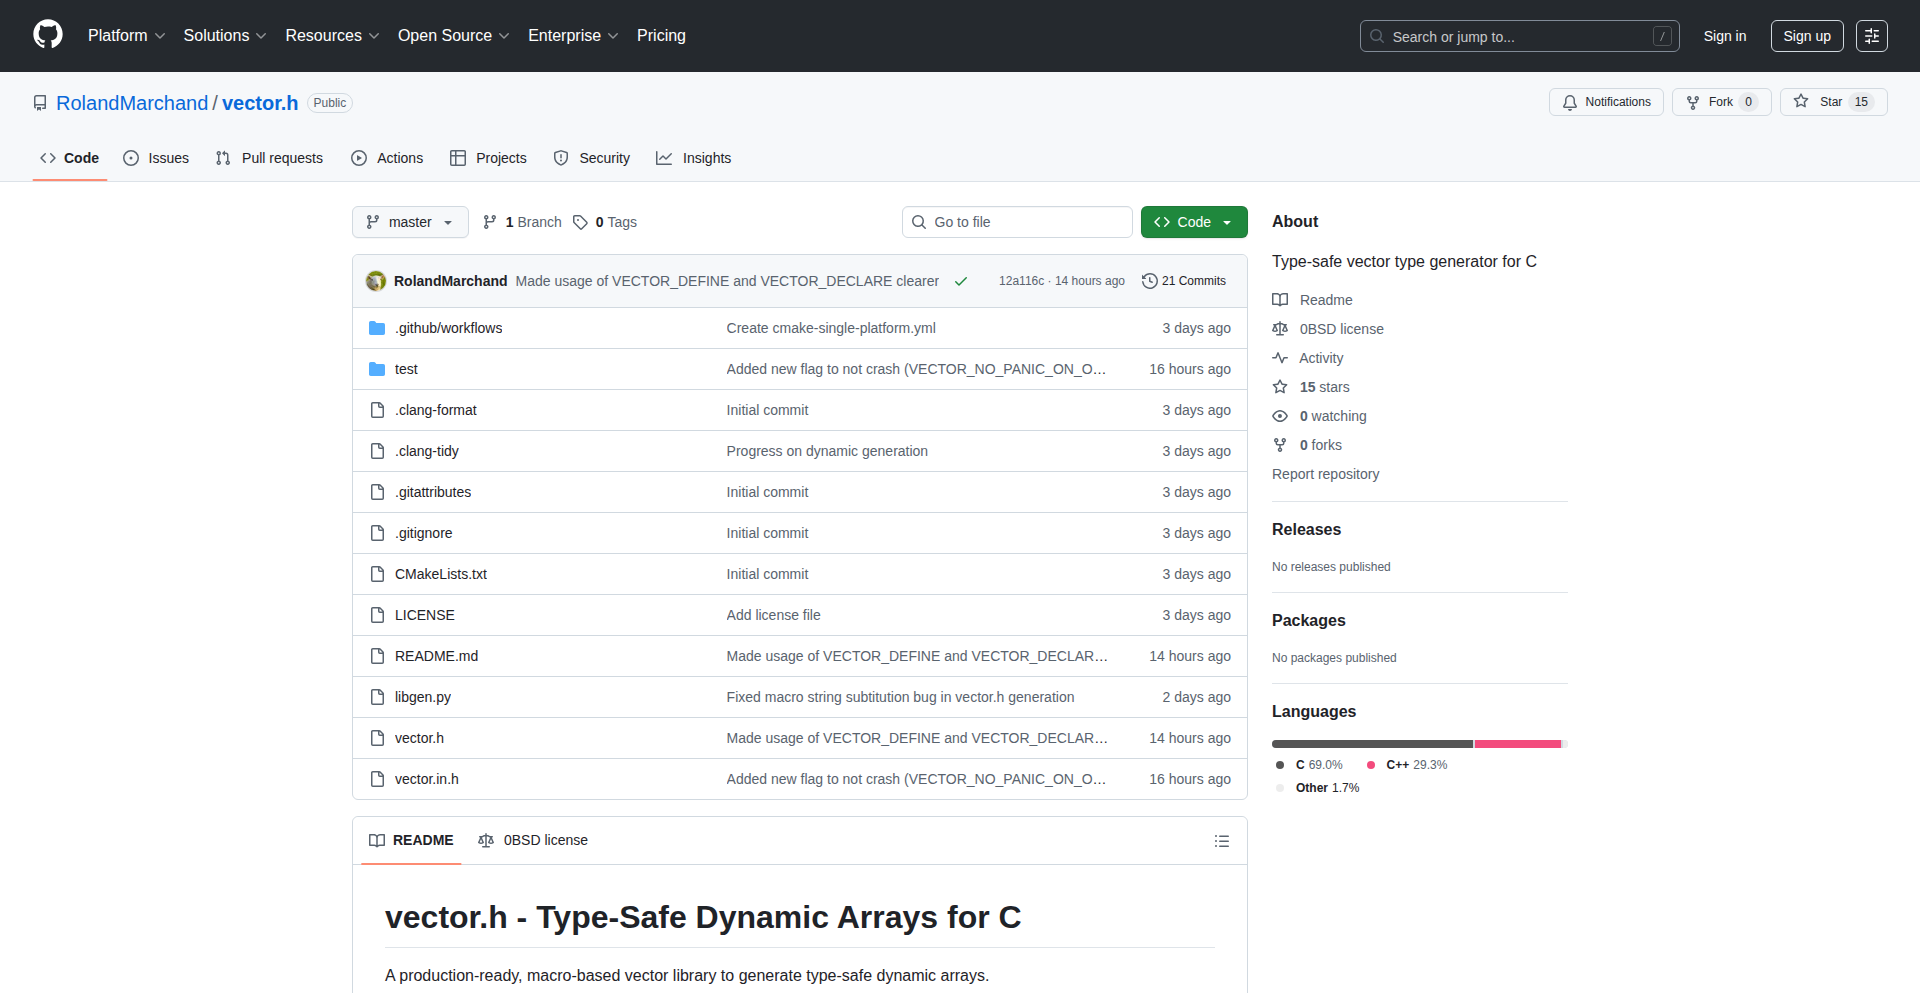
Task: Switch to the Actions tab
Action: click(387, 158)
